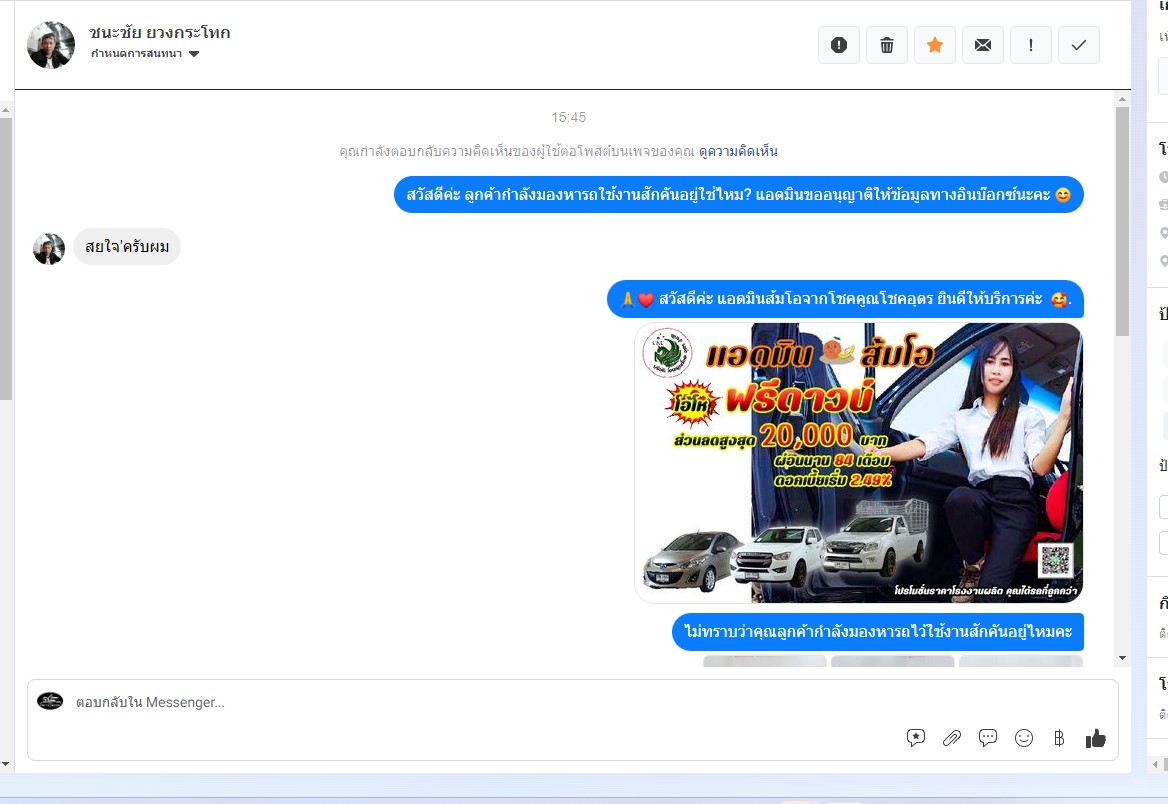Screen dimensions: 1168x804
Task: Click the chat scrollbar down arrow
Action: click(1122, 658)
